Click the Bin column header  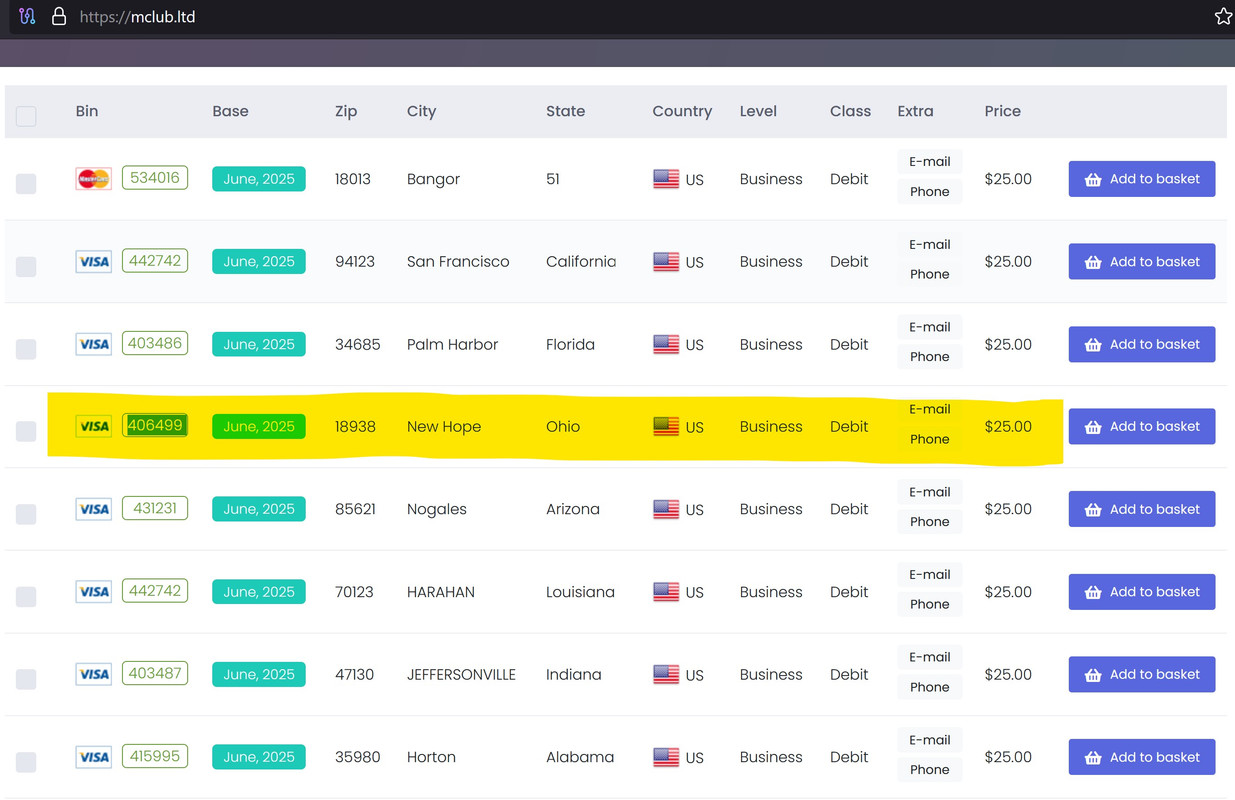click(x=87, y=111)
